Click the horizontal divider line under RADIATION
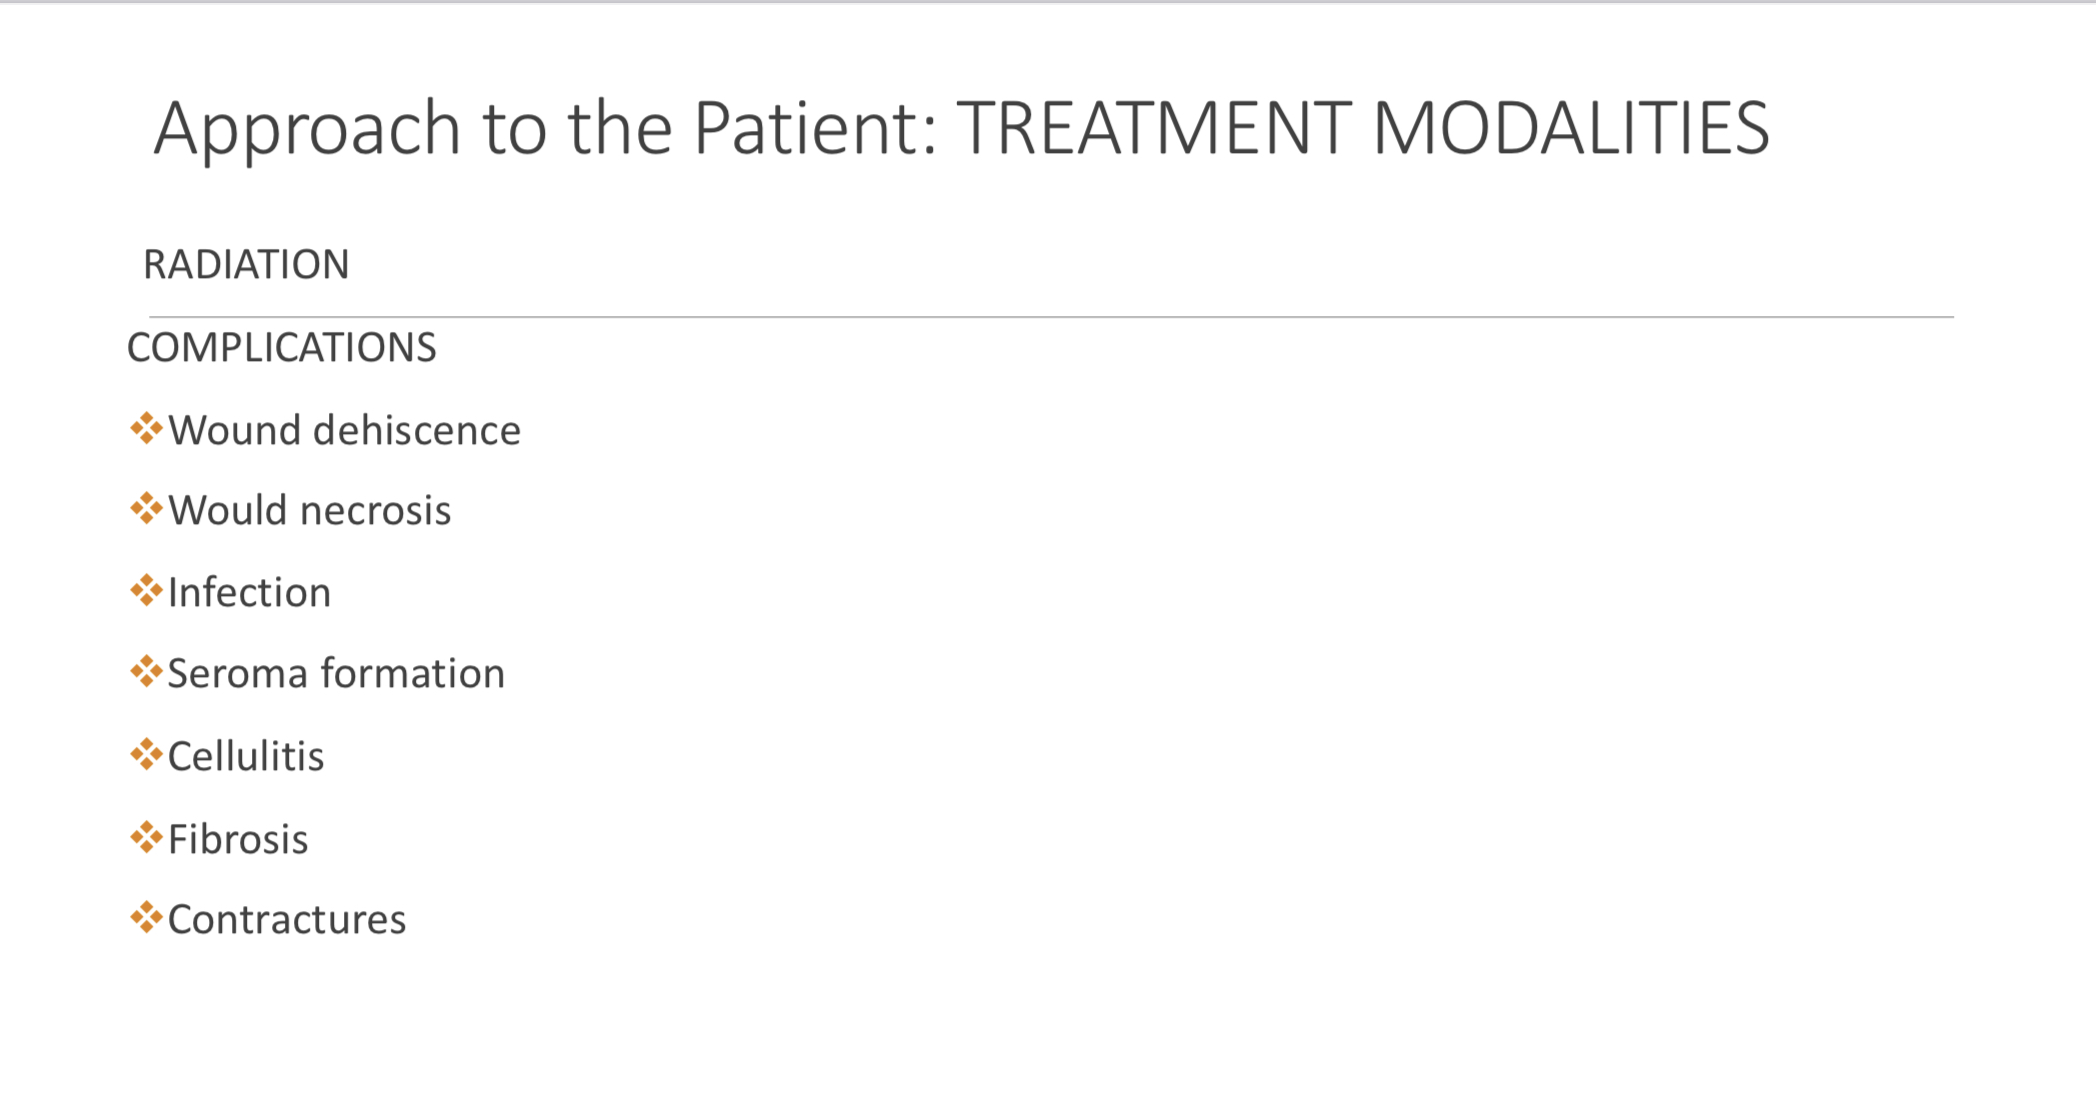 coord(1051,317)
